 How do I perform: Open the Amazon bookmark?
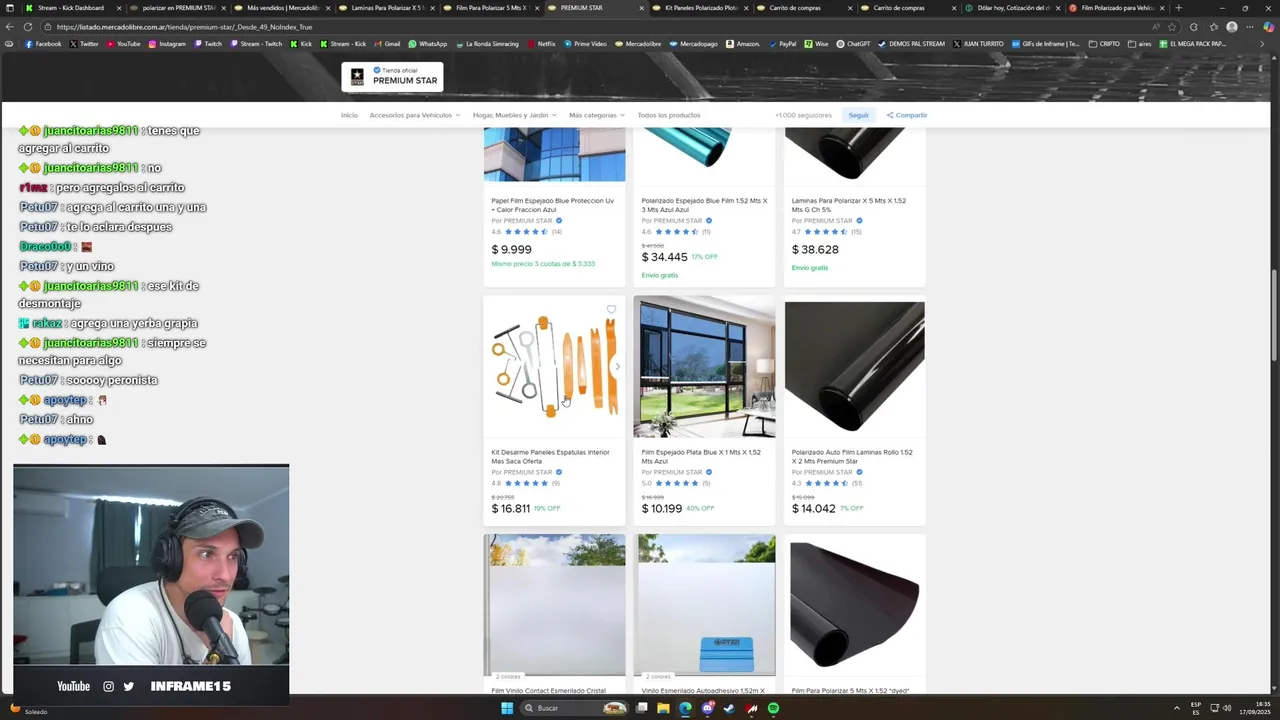743,44
